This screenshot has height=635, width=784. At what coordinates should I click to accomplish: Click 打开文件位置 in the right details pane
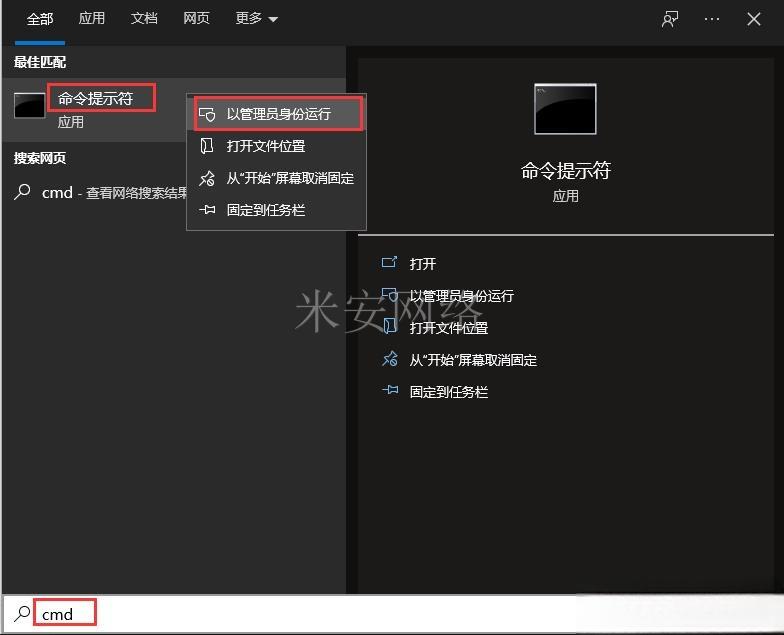[448, 328]
